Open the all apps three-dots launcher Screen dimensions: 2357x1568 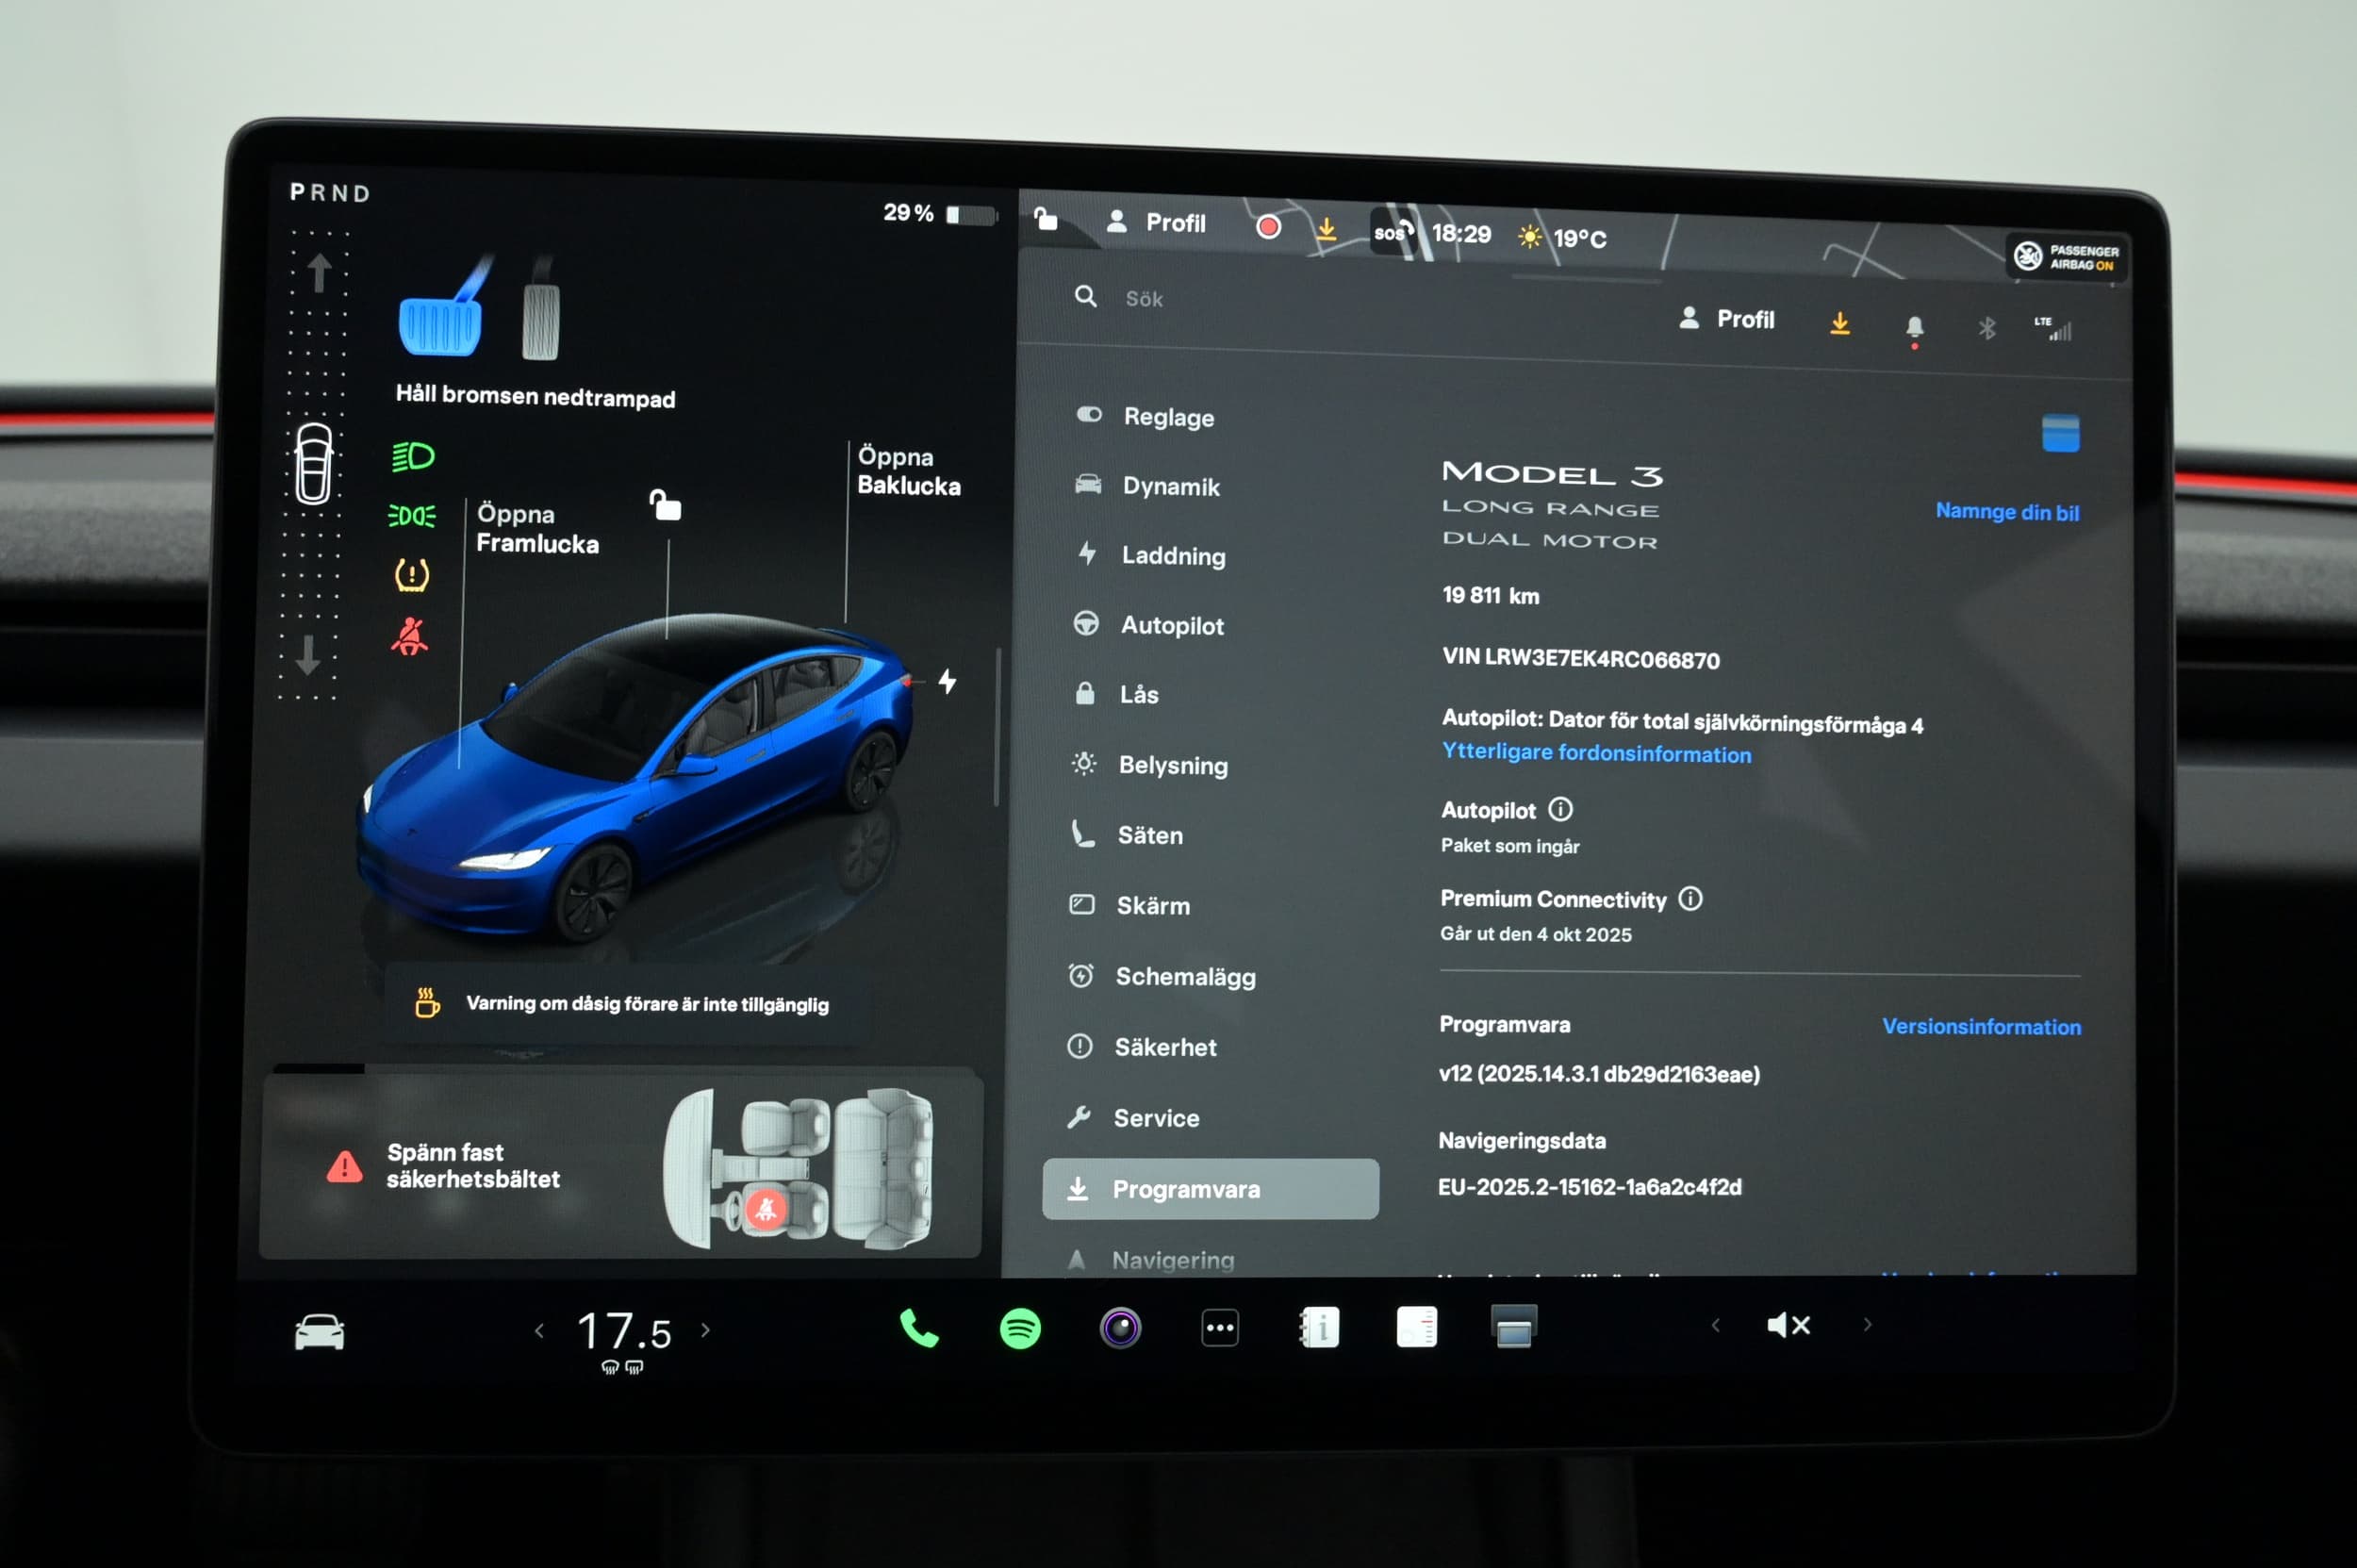click(1220, 1329)
